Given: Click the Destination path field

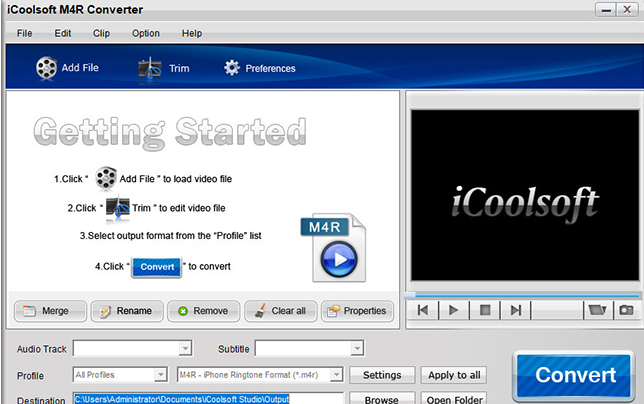Looking at the screenshot, I should 208,399.
